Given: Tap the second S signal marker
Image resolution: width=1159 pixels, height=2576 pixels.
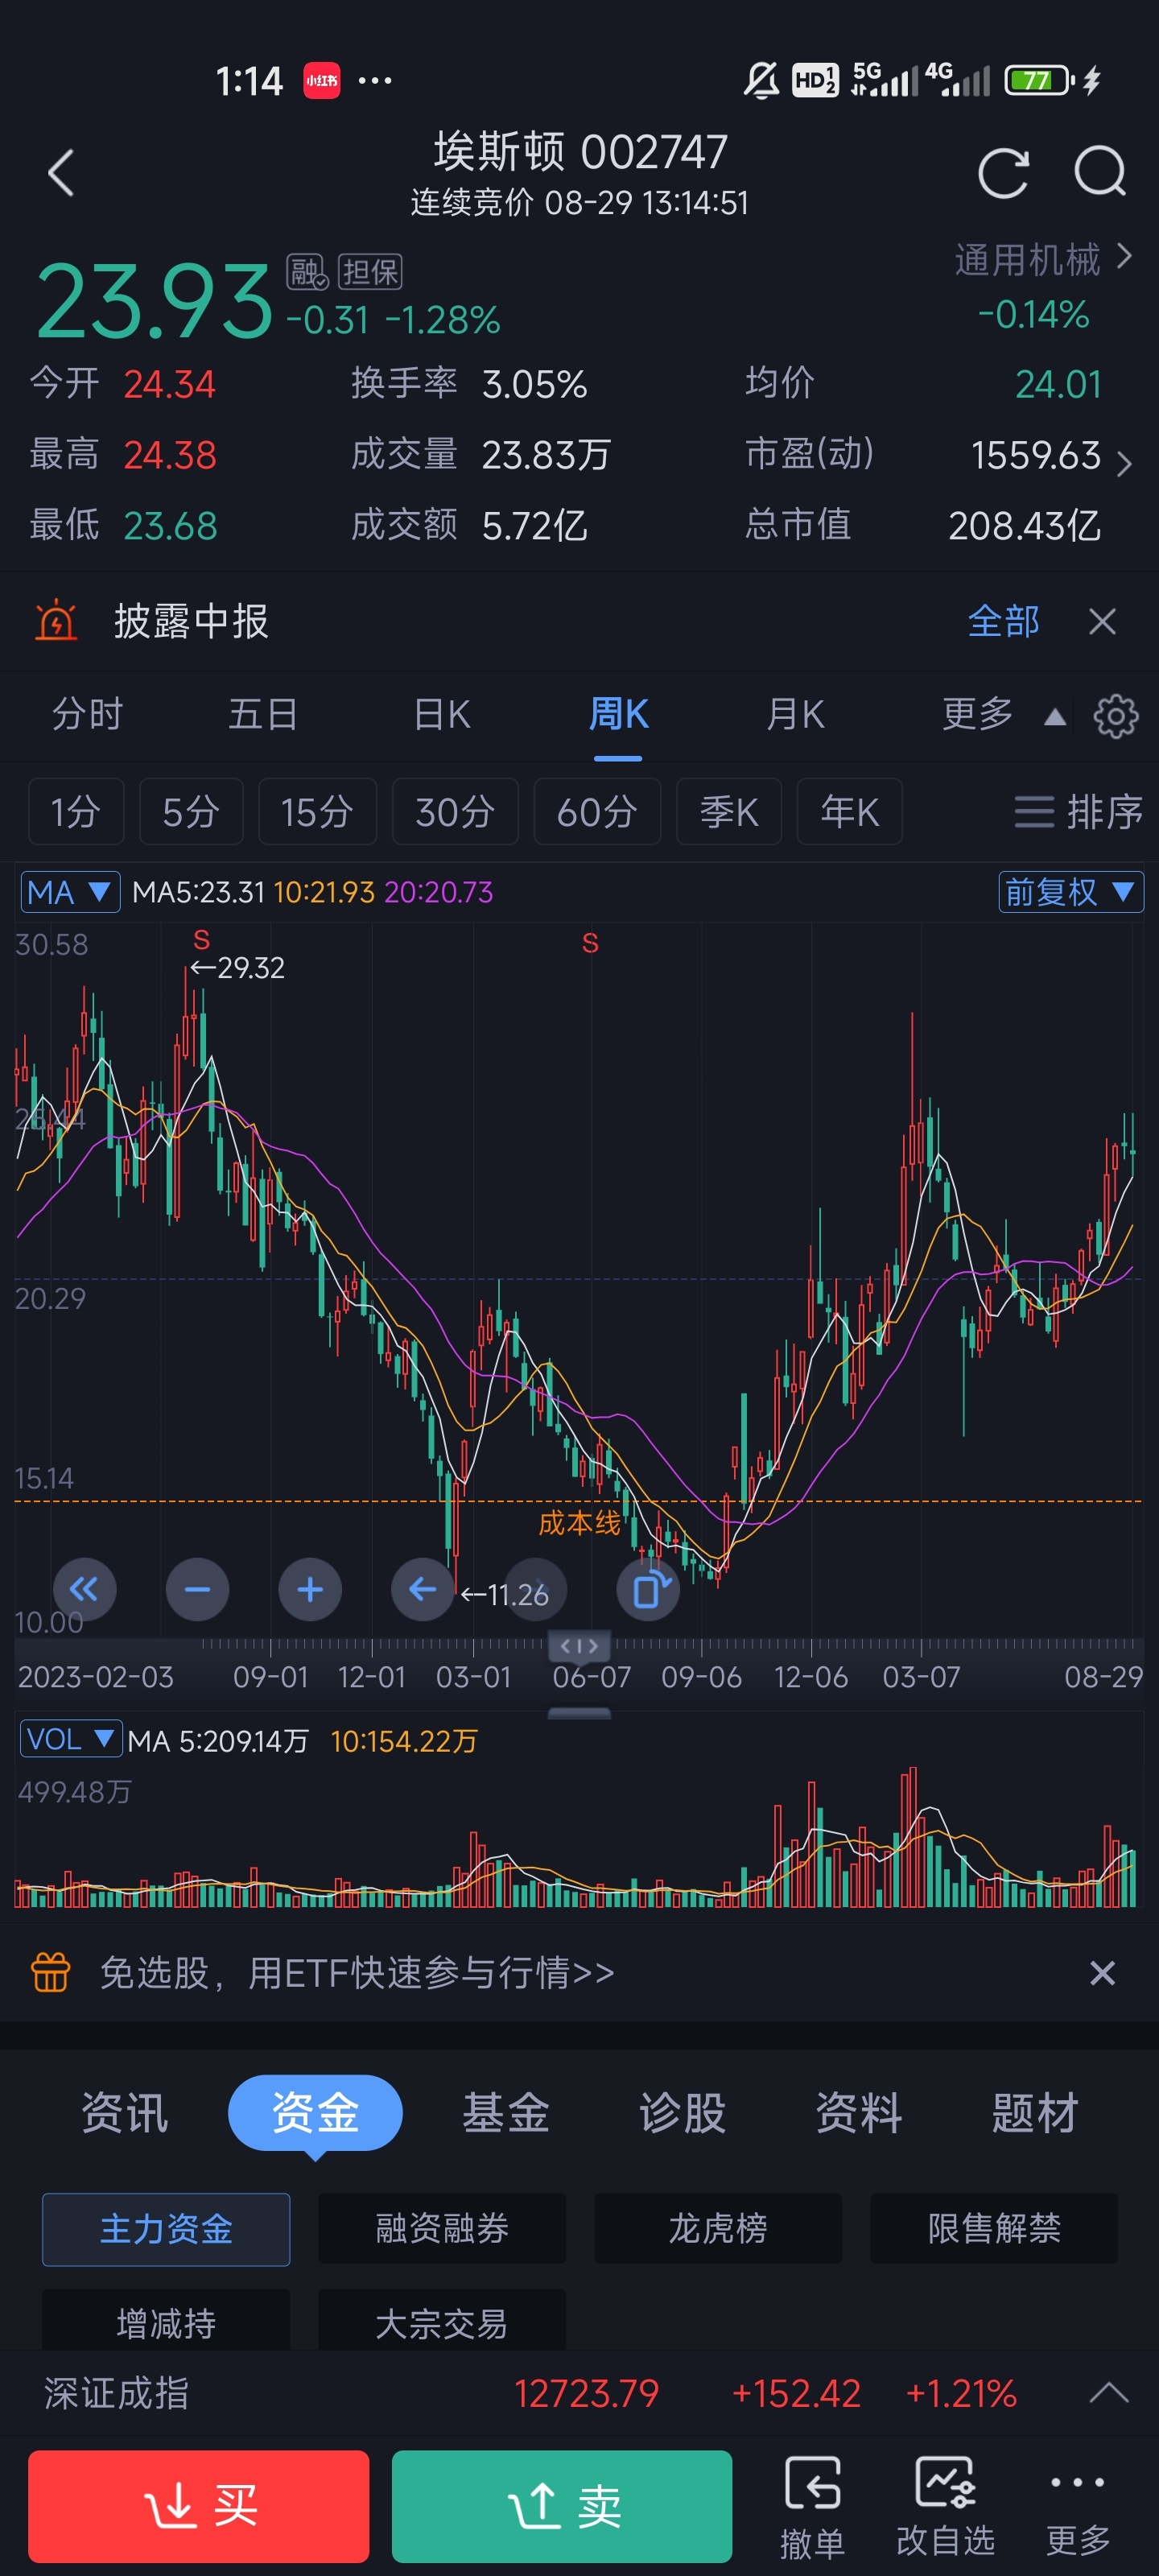Looking at the screenshot, I should pos(590,943).
